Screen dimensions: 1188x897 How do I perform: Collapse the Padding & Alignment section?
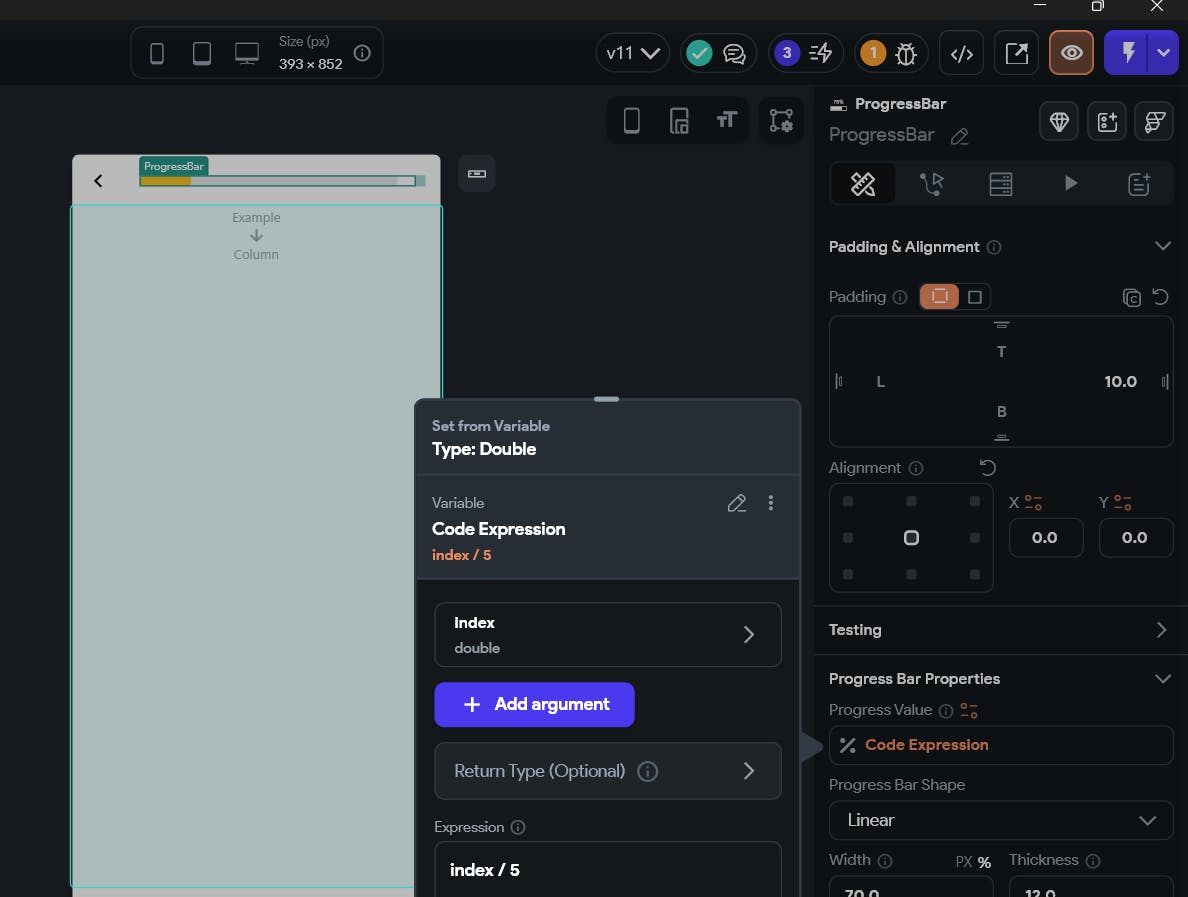(1162, 246)
